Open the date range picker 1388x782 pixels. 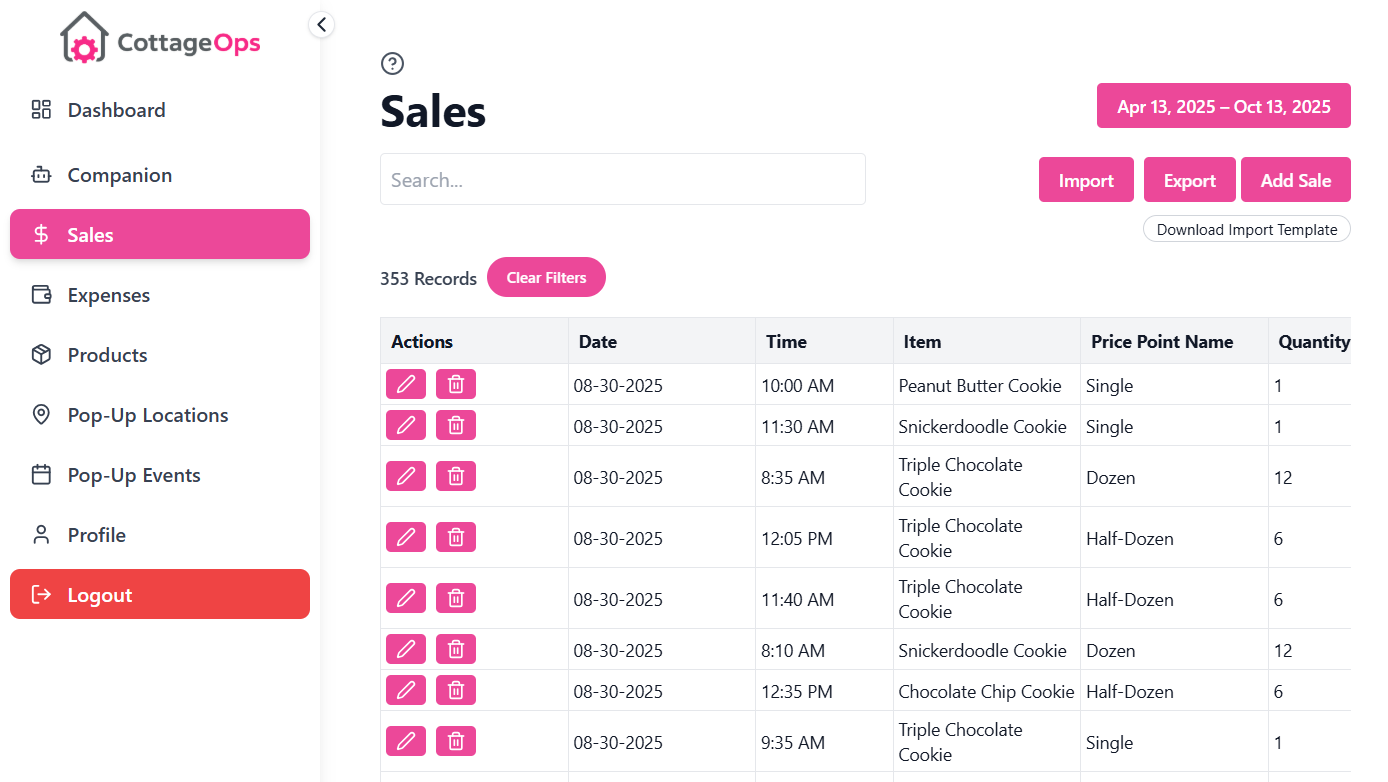point(1223,106)
